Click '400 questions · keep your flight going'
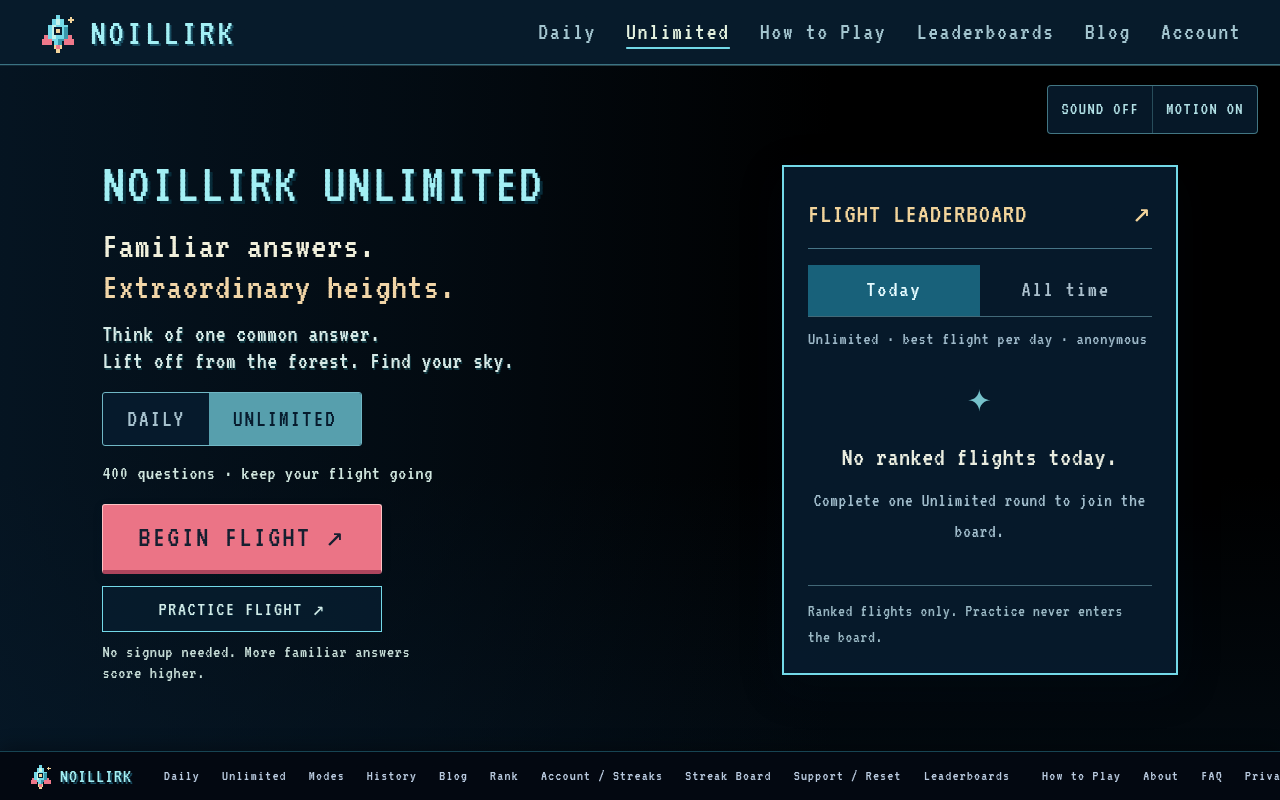1280x800 pixels. point(268,474)
